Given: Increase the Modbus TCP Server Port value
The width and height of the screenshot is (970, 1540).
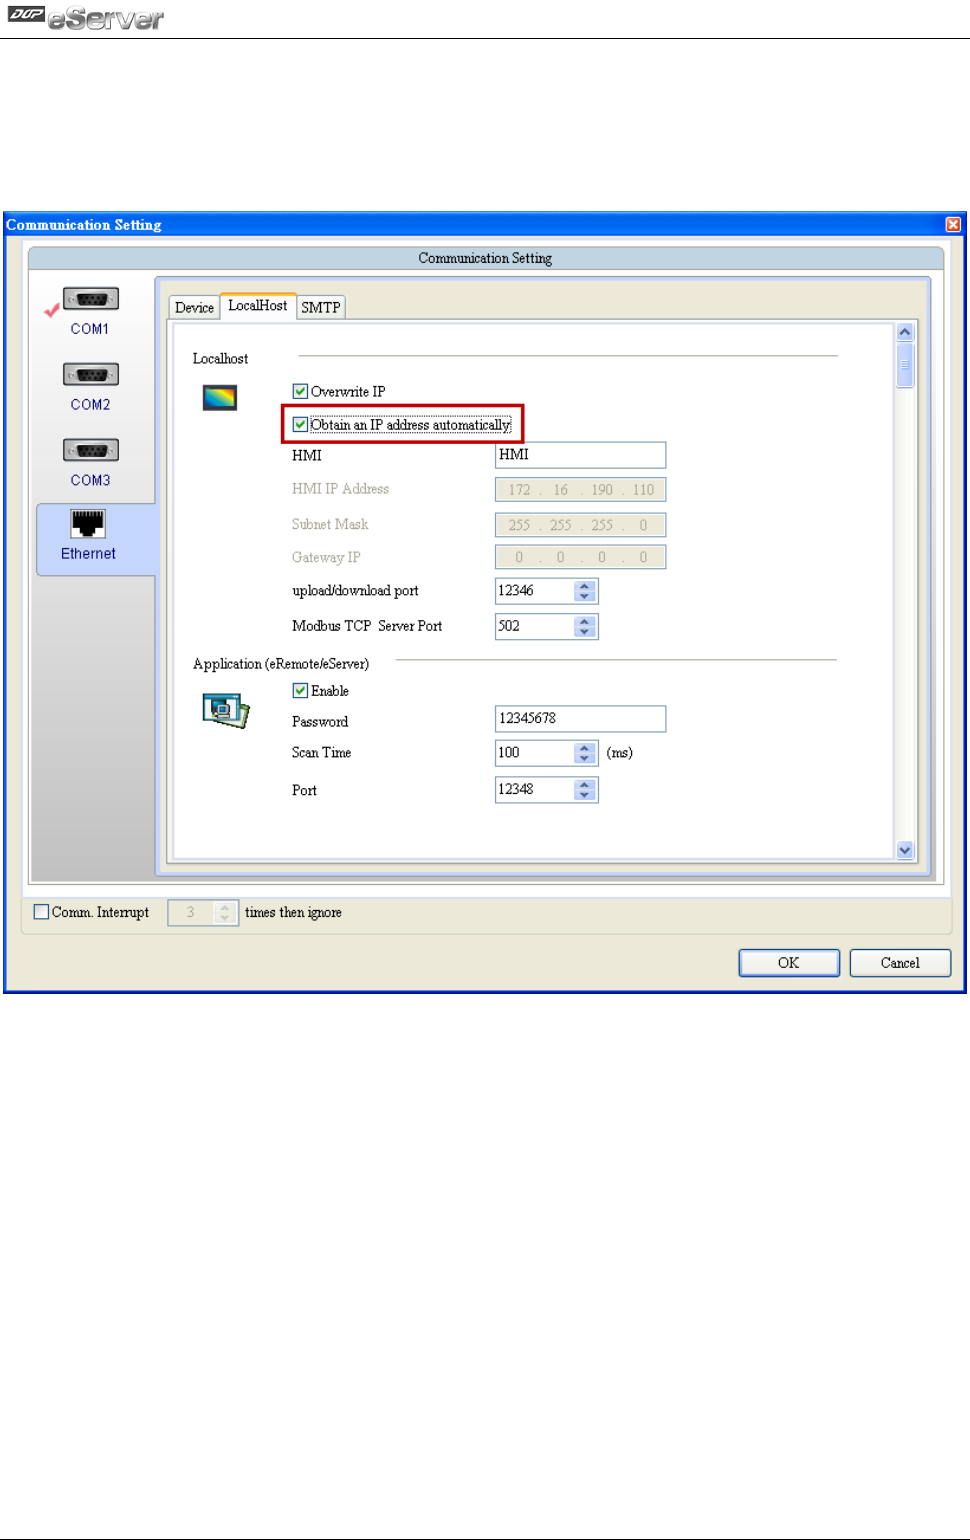Looking at the screenshot, I should (x=585, y=621).
